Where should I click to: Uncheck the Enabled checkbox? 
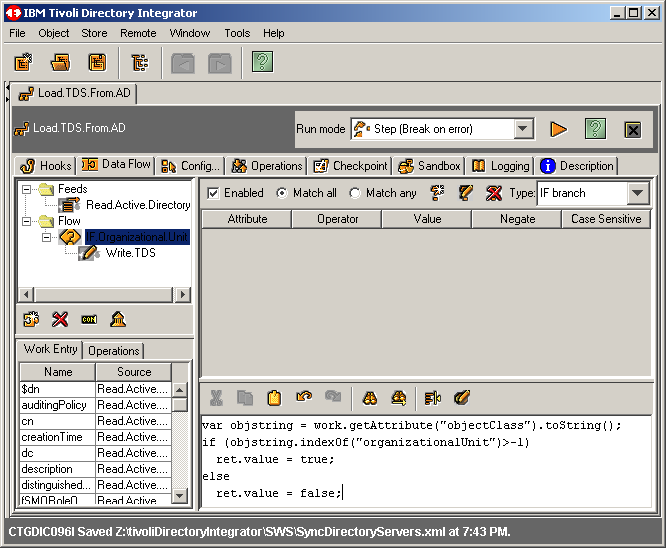click(213, 193)
